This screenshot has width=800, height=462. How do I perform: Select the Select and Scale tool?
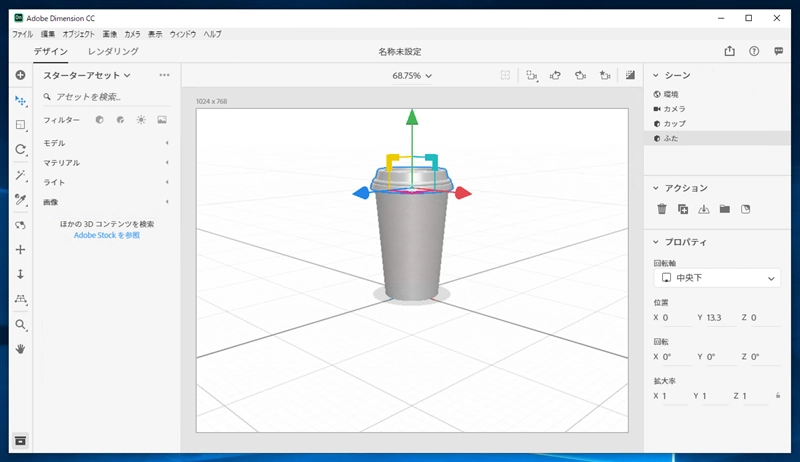[20, 125]
